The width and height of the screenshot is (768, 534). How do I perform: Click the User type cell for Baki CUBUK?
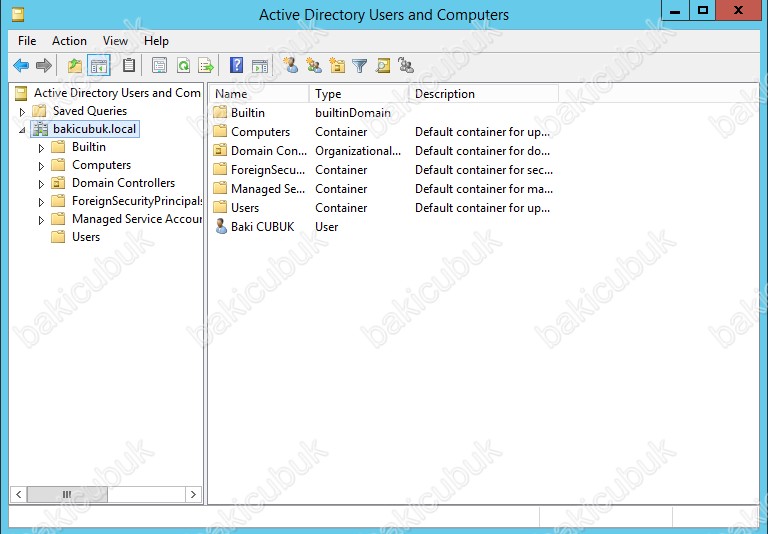click(x=326, y=227)
